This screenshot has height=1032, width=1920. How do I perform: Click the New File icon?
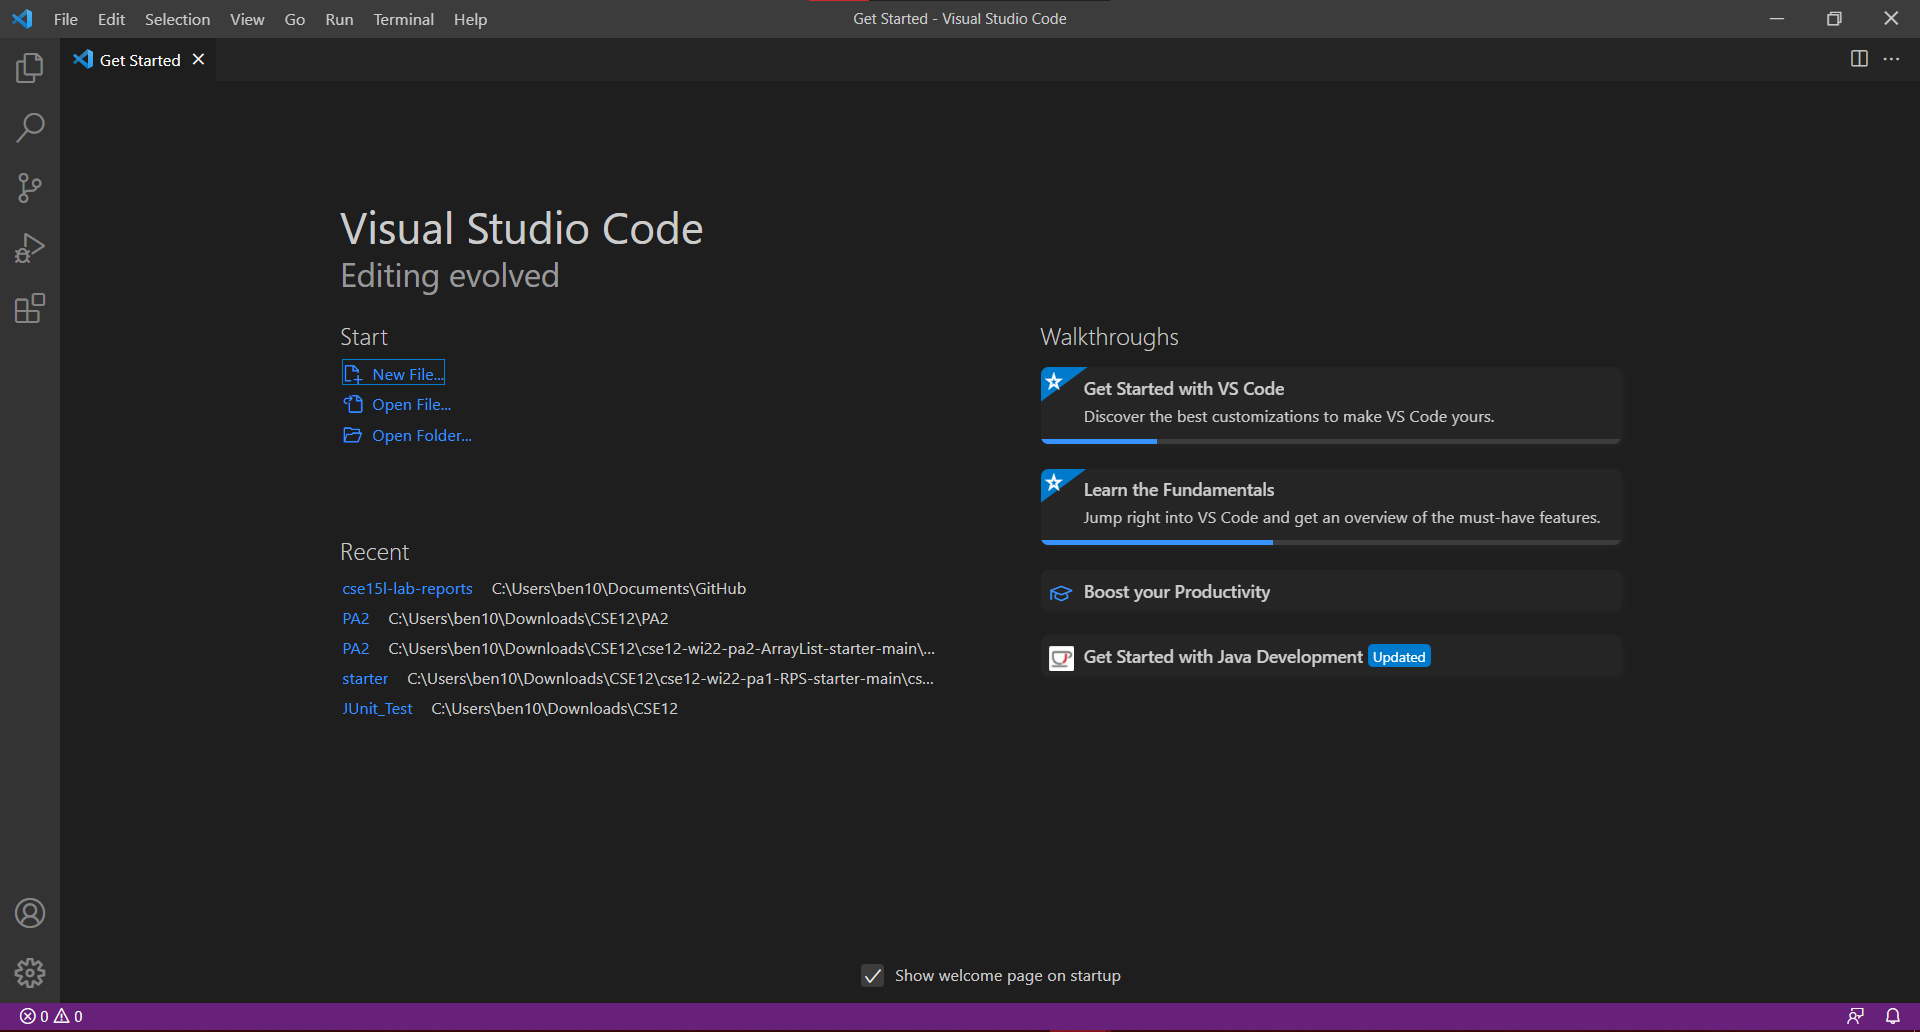353,374
